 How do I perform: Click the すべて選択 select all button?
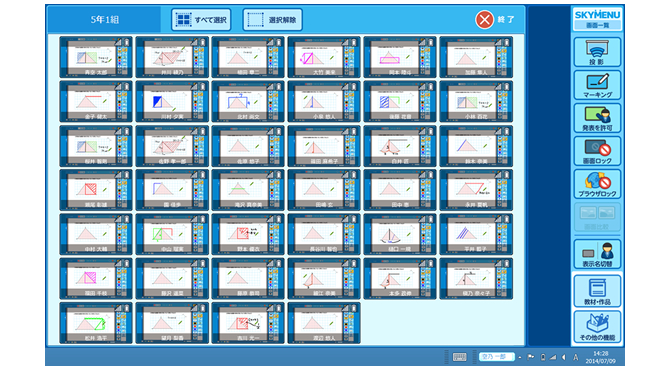[x=201, y=20]
